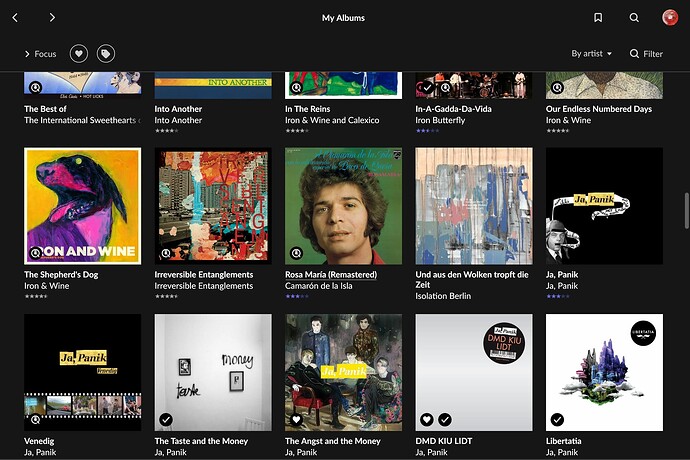The image size is (690, 460).
Task: Open The Angst and the Money title
Action: (x=333, y=441)
